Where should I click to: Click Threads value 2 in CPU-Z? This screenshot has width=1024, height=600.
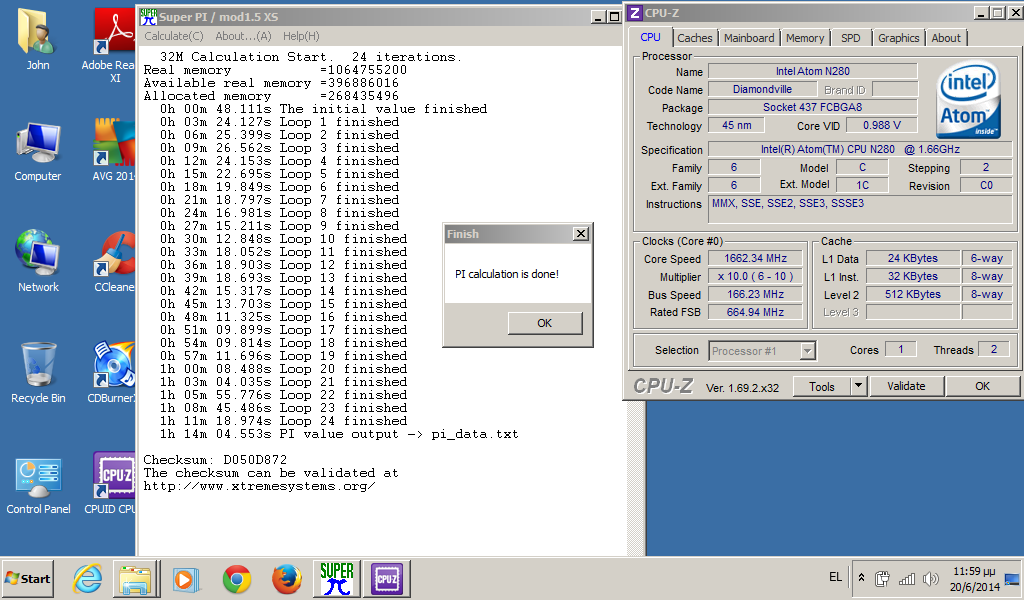(993, 349)
